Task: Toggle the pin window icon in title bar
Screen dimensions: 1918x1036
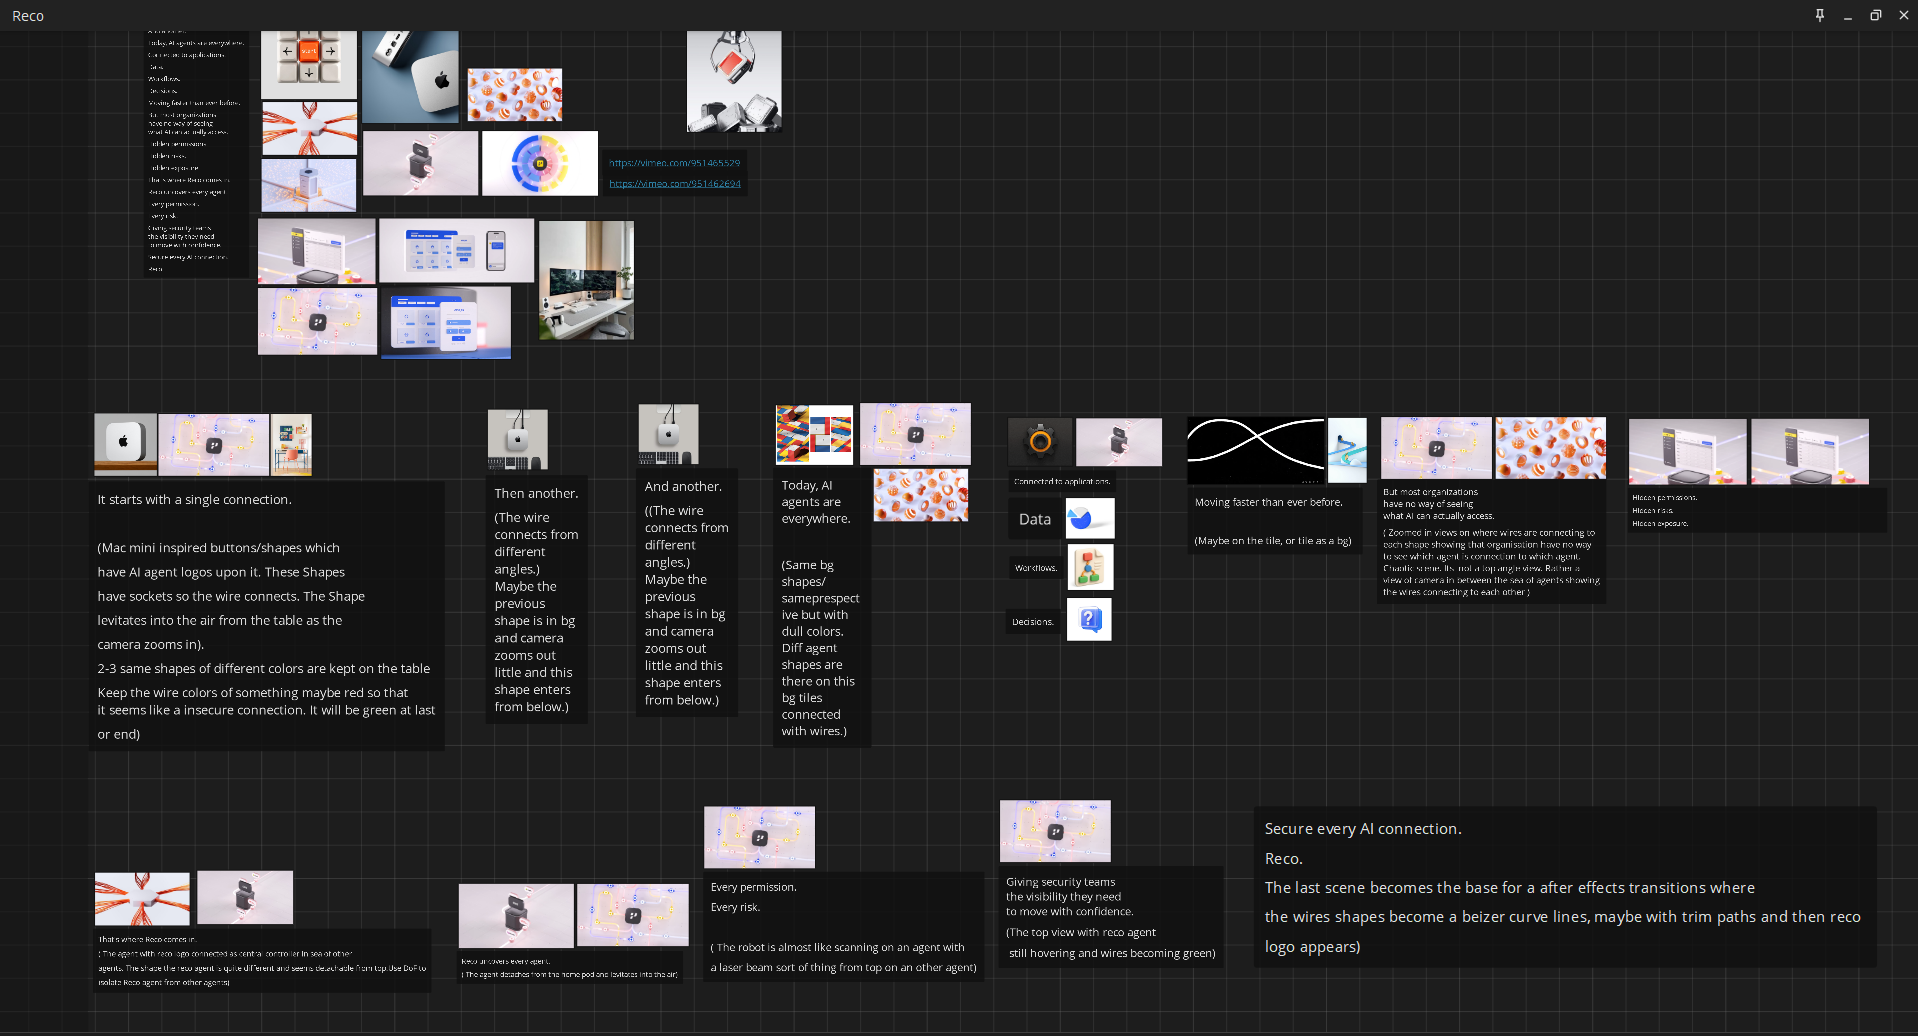Action: [1820, 15]
